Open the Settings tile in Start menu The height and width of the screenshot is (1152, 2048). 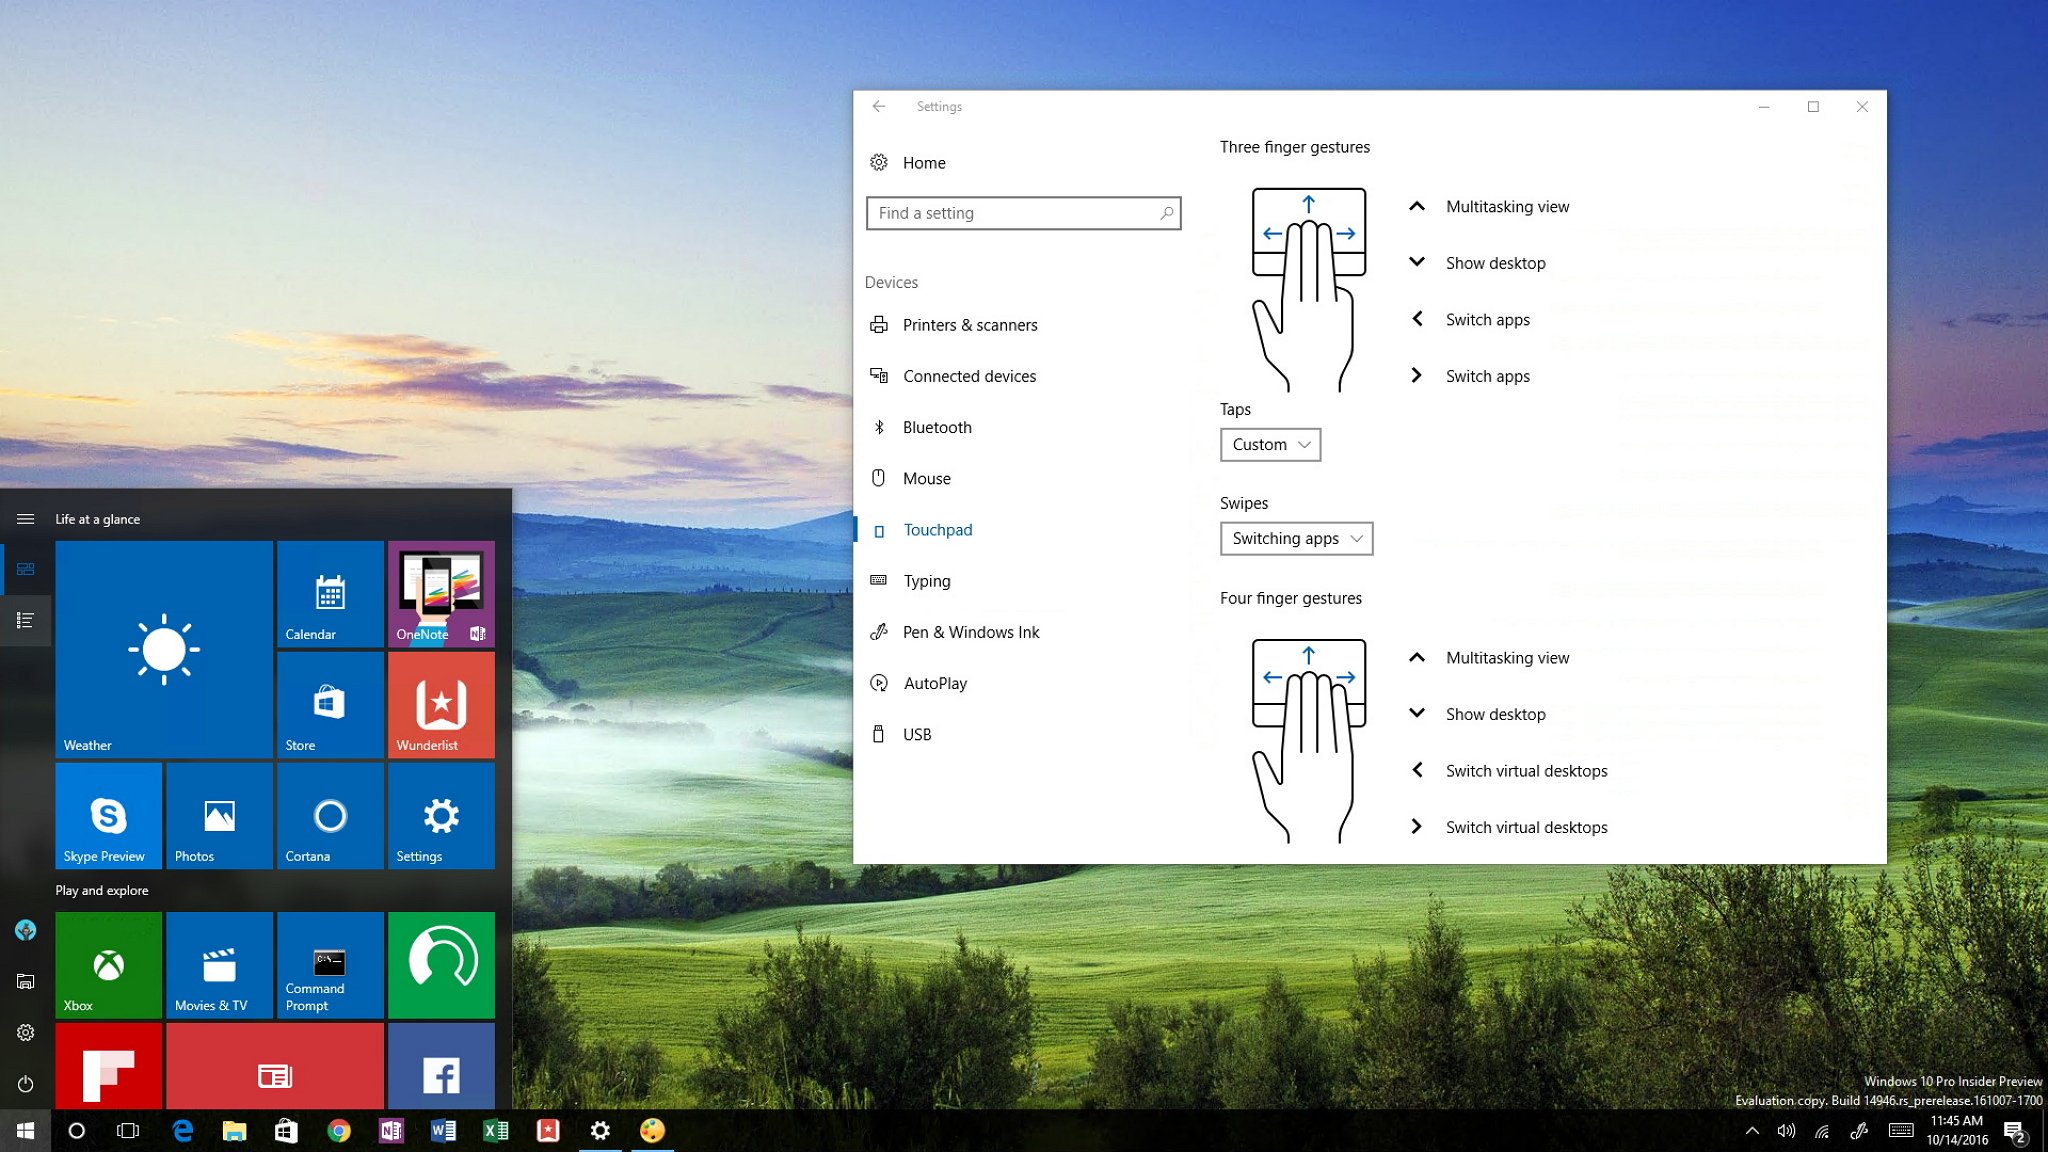(x=441, y=816)
